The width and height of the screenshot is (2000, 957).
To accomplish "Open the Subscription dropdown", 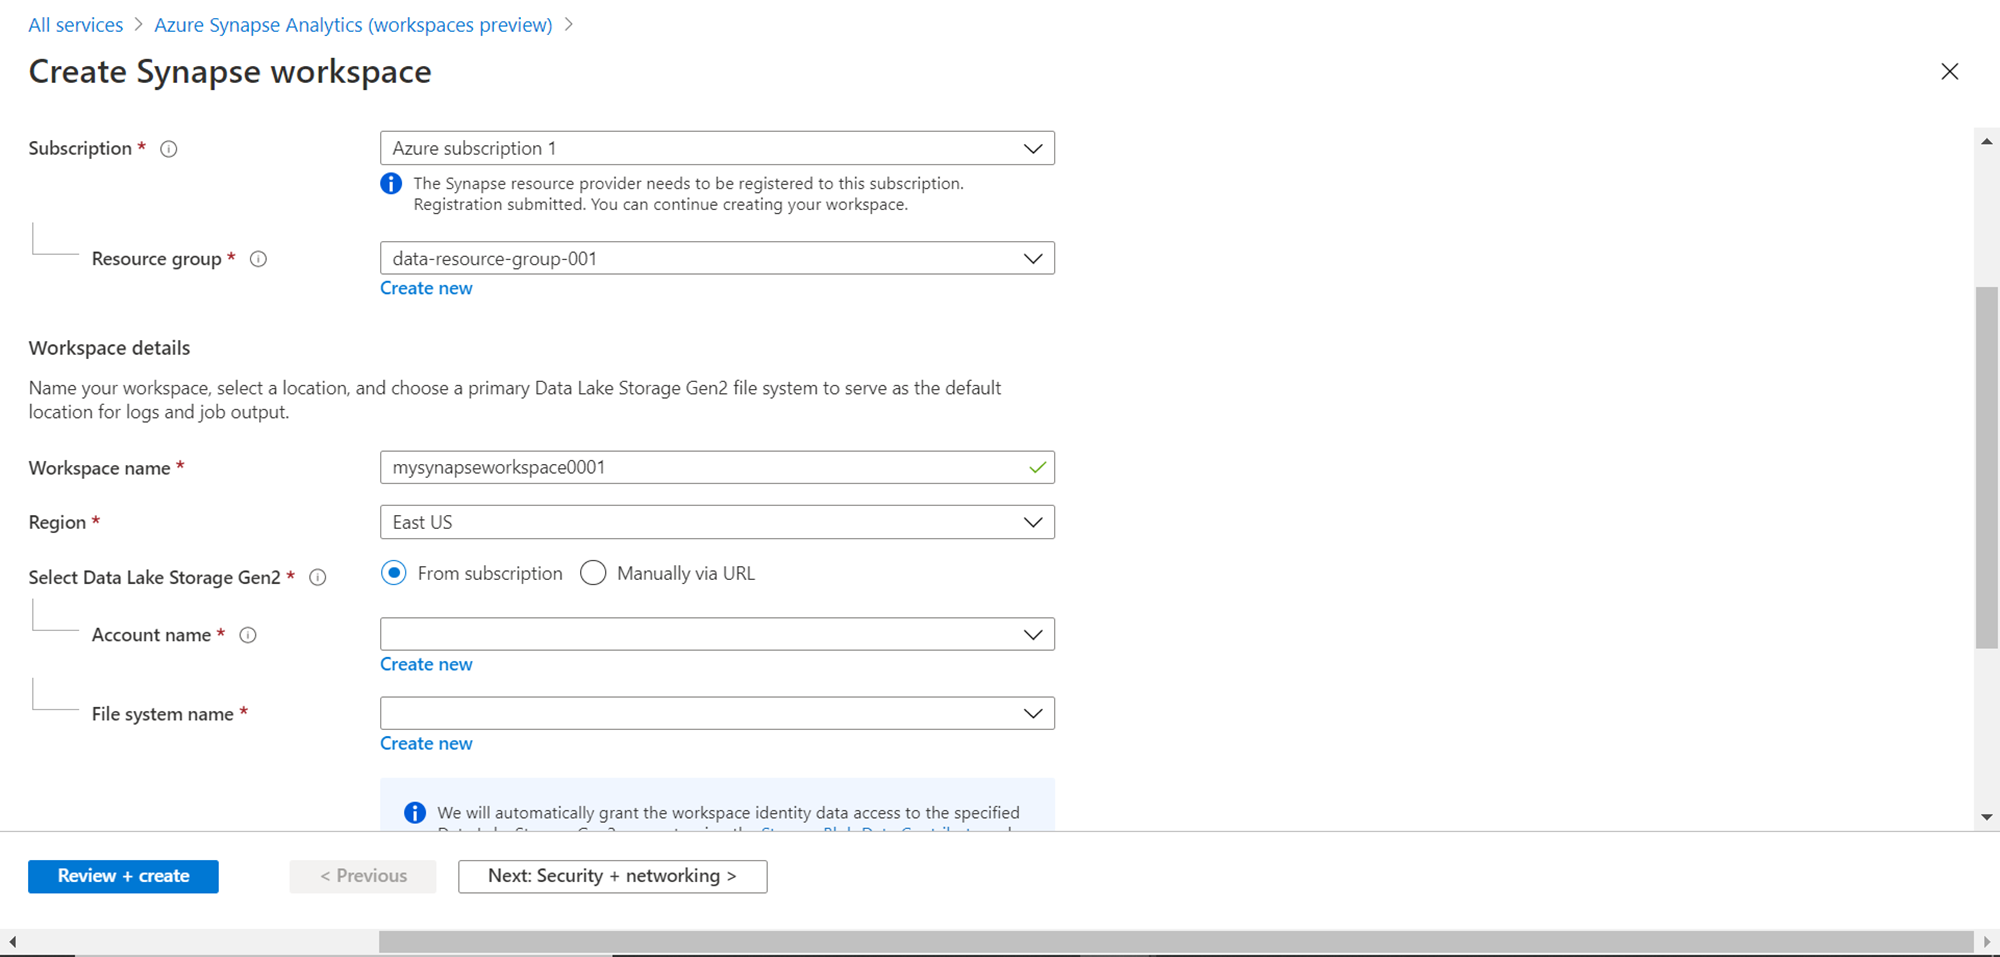I will (x=716, y=148).
